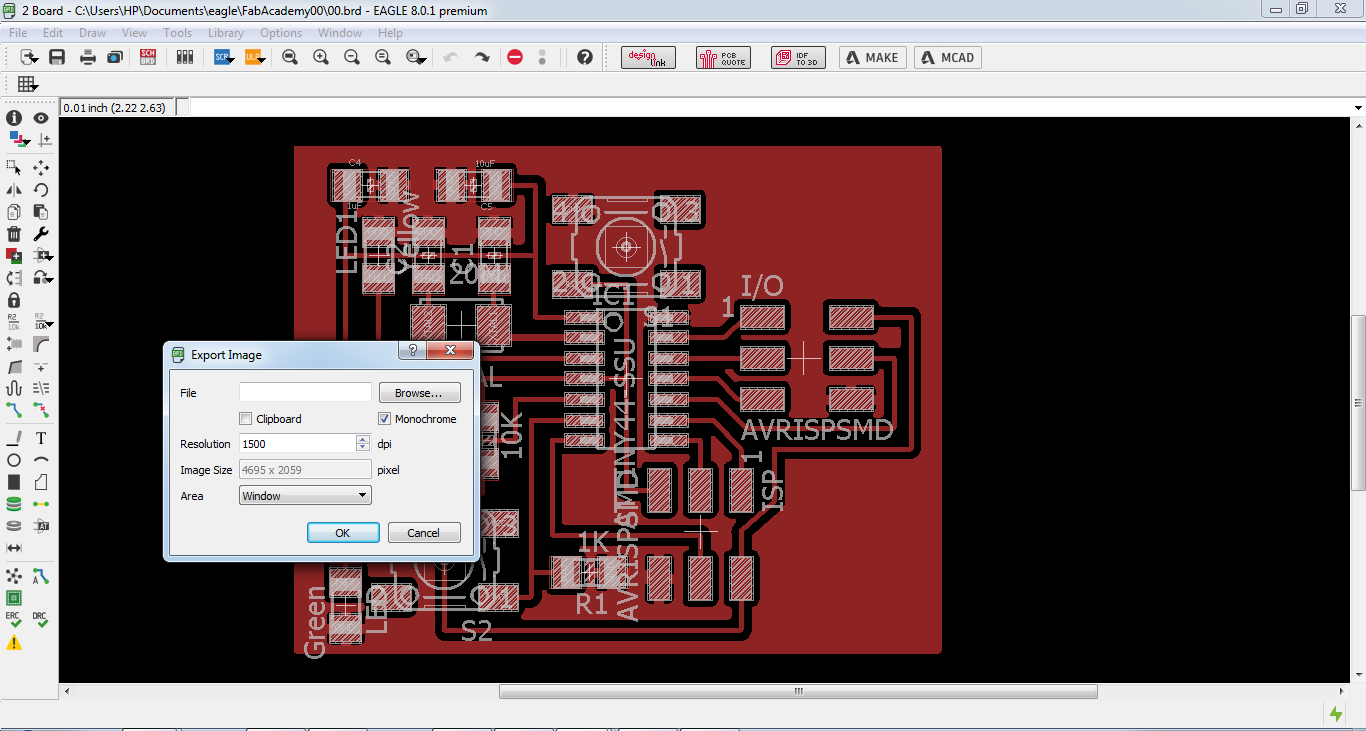Image resolution: width=1366 pixels, height=731 pixels.
Task: Select the Lock tool
Action: click(x=14, y=300)
